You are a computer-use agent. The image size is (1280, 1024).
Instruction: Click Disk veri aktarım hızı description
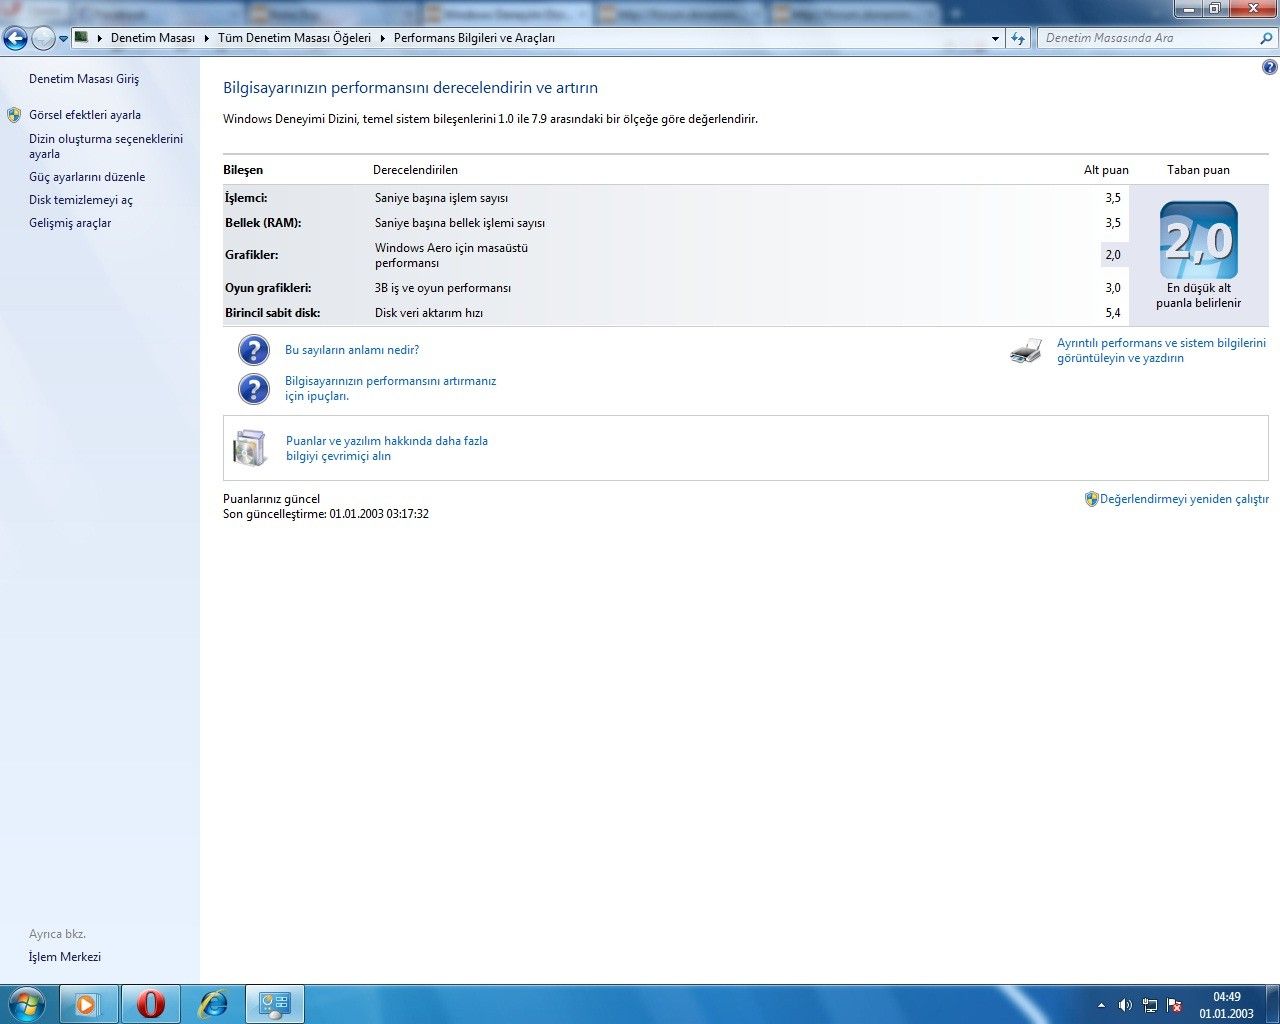tap(429, 313)
